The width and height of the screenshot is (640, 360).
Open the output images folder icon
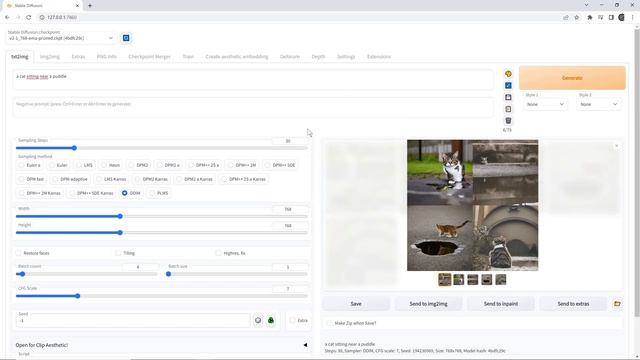pos(617,304)
